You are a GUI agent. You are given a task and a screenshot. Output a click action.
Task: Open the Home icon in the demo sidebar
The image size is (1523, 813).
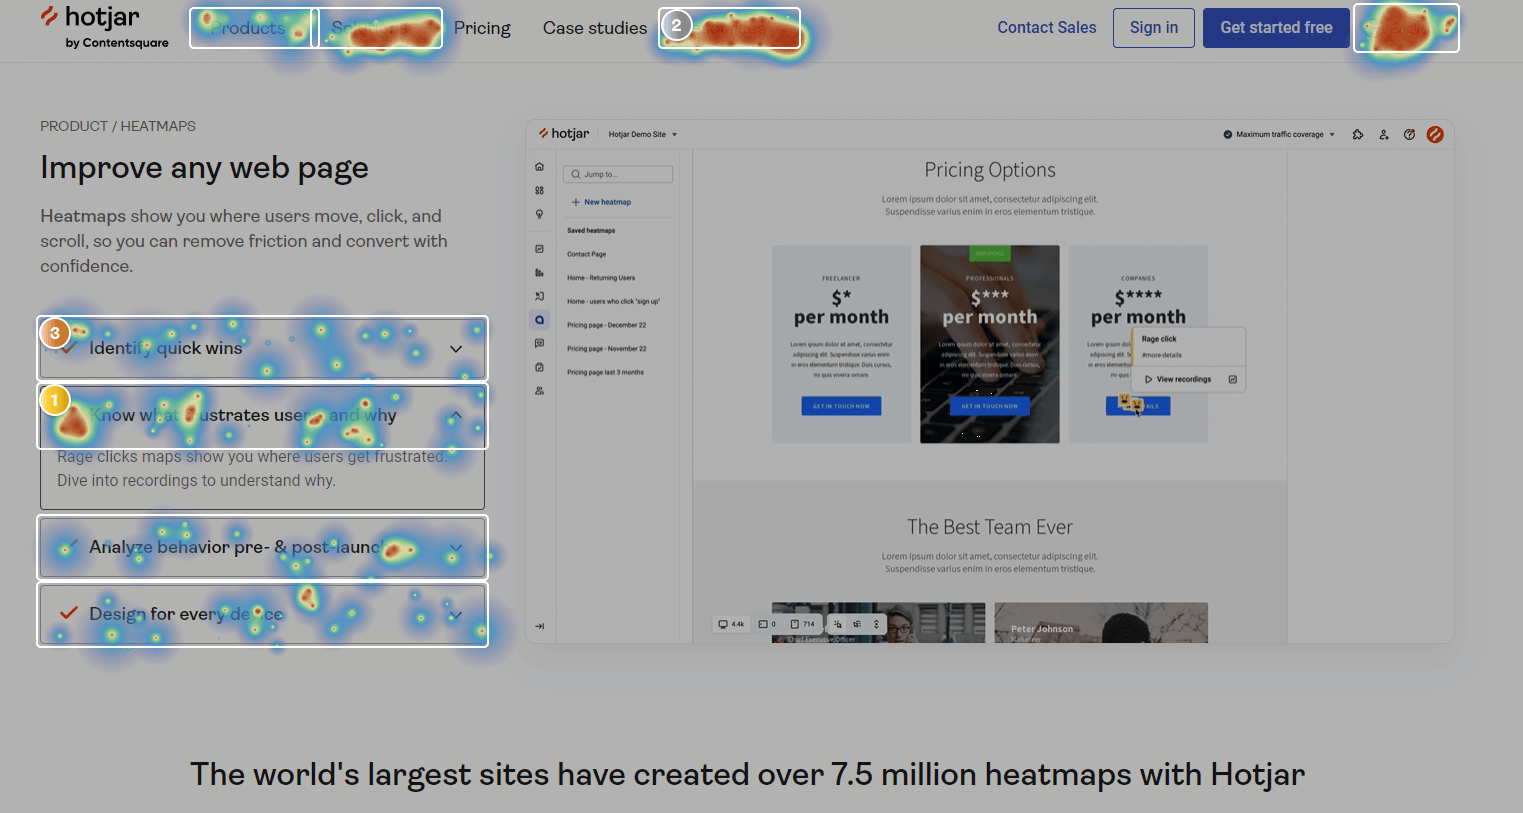tap(539, 166)
